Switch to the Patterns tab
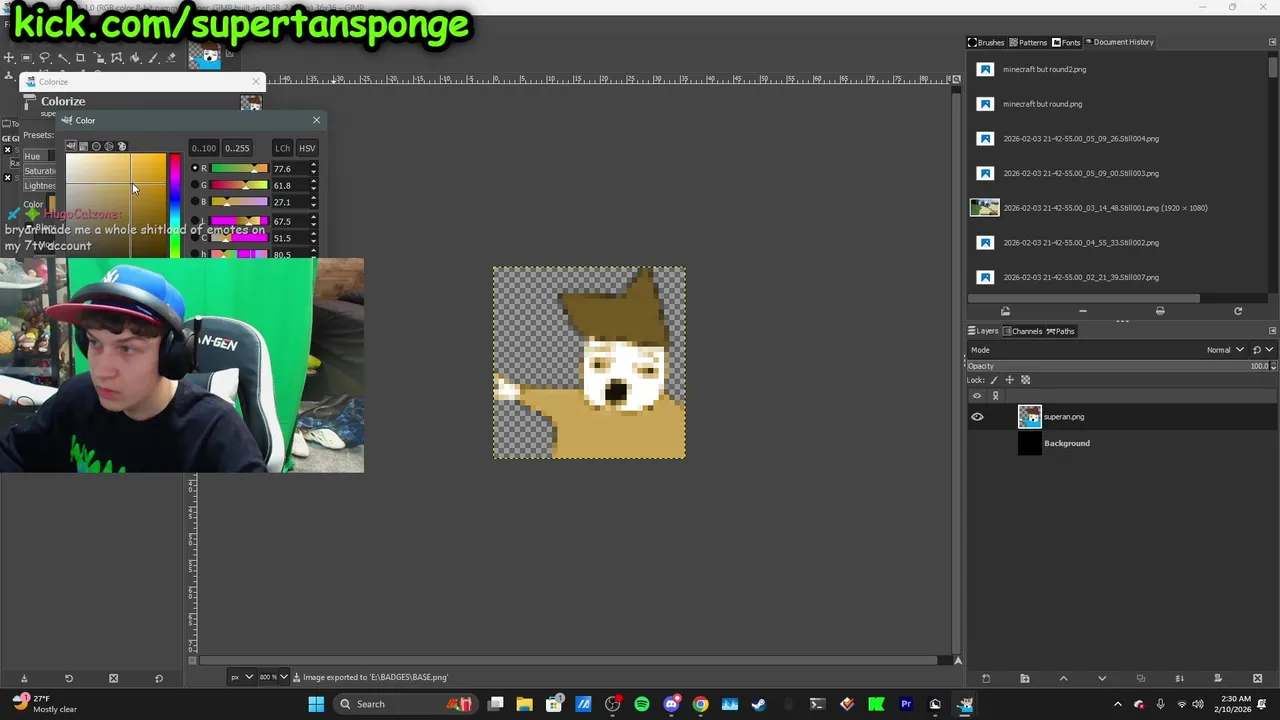The image size is (1280, 720). pos(1028,42)
